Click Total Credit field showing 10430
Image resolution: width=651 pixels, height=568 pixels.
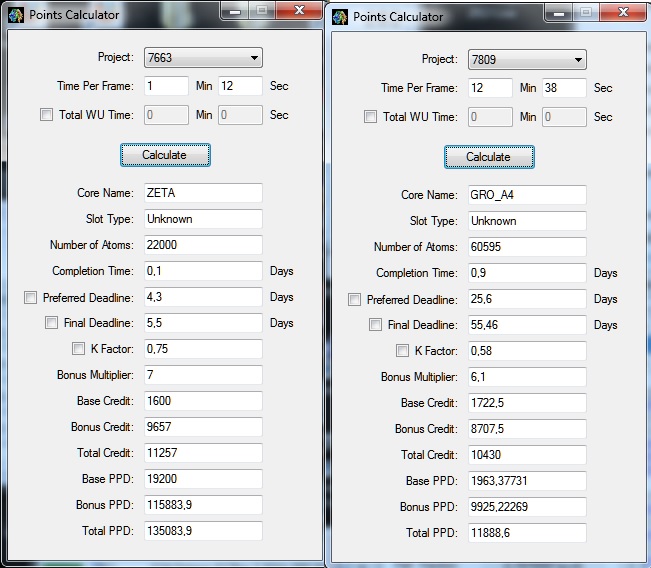527,455
